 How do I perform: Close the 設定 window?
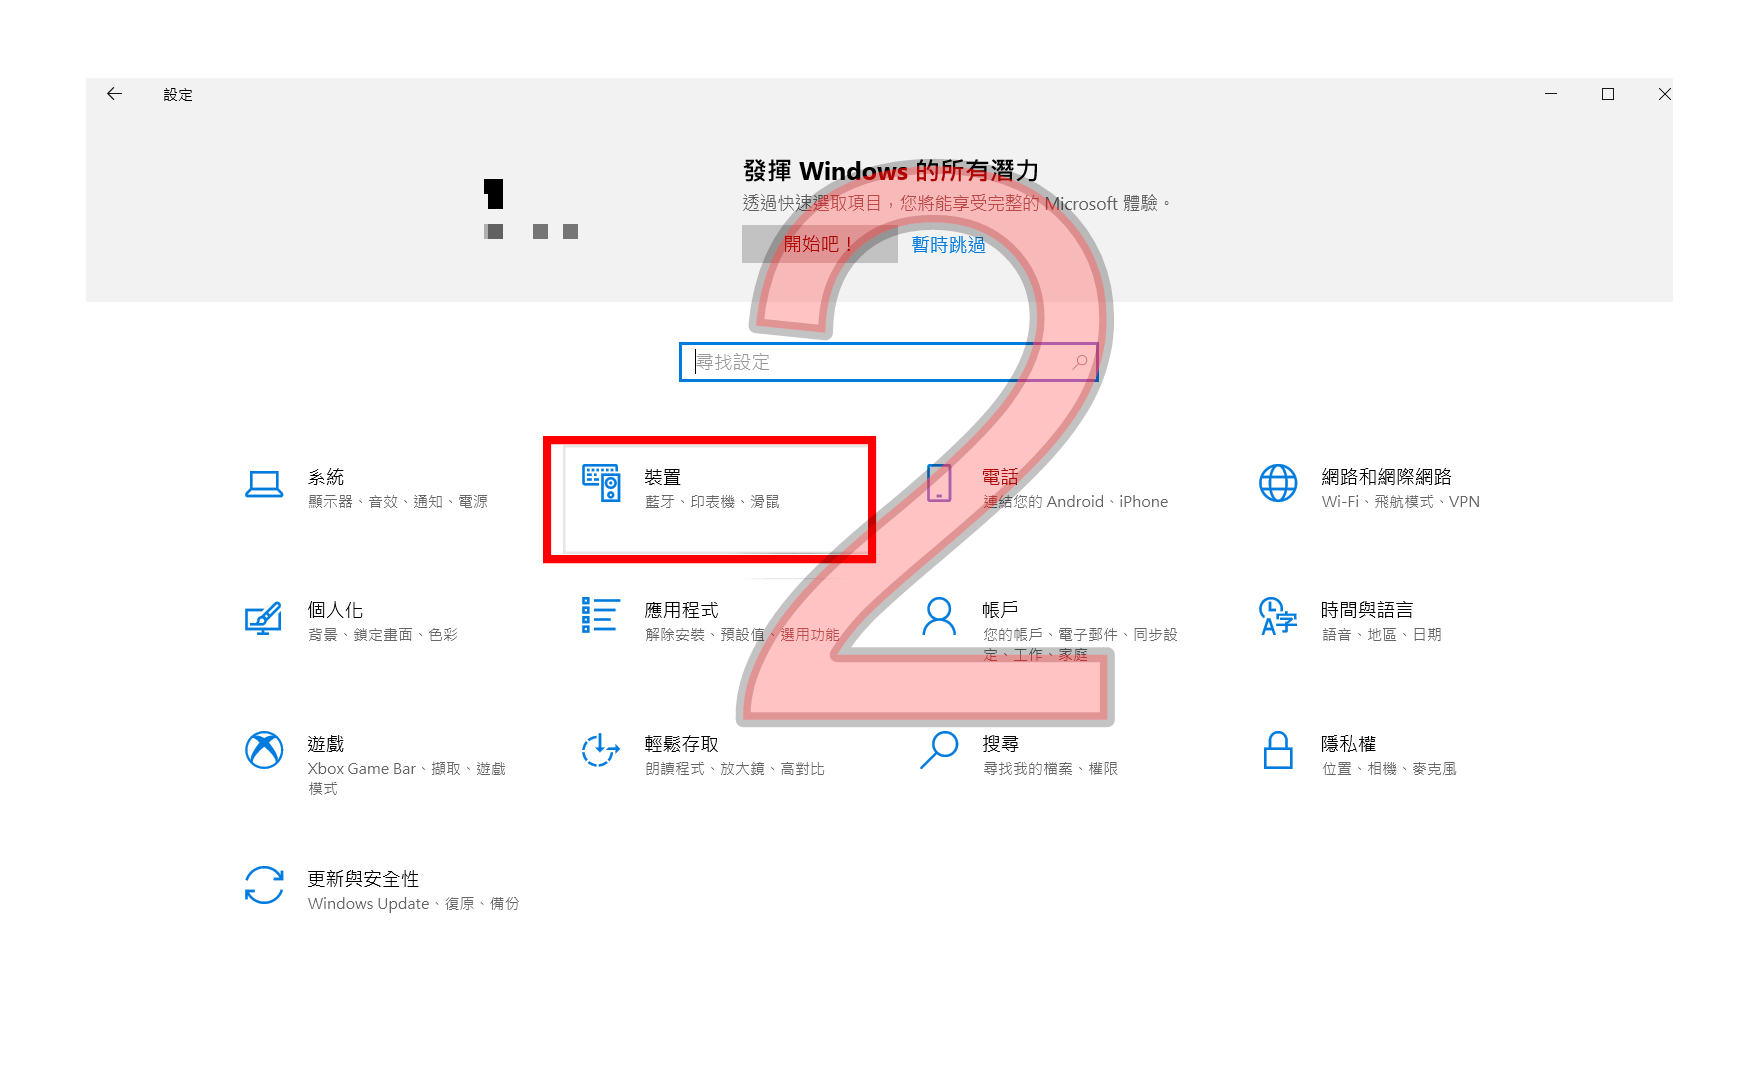[1665, 94]
